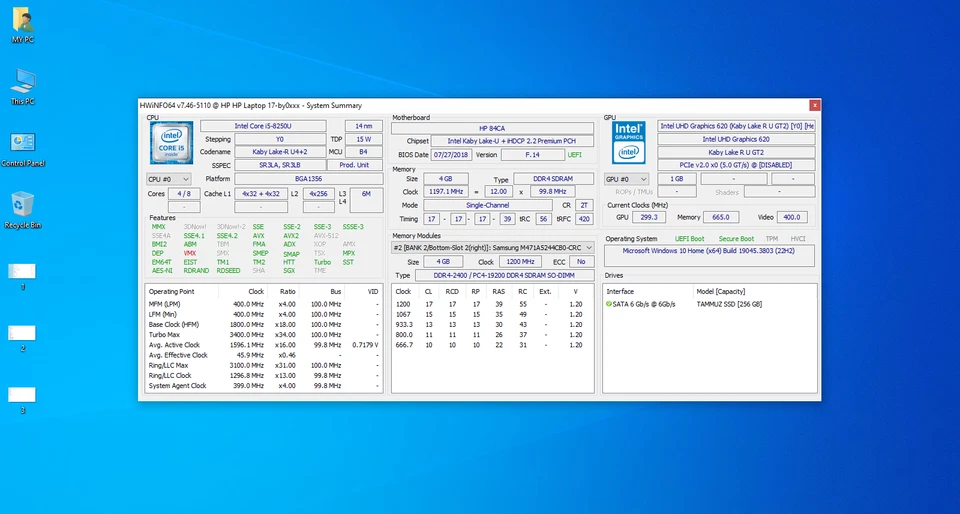Click the DDR4-2400 / PC4-19200 type field
Image resolution: width=960 pixels, height=514 pixels.
click(504, 275)
